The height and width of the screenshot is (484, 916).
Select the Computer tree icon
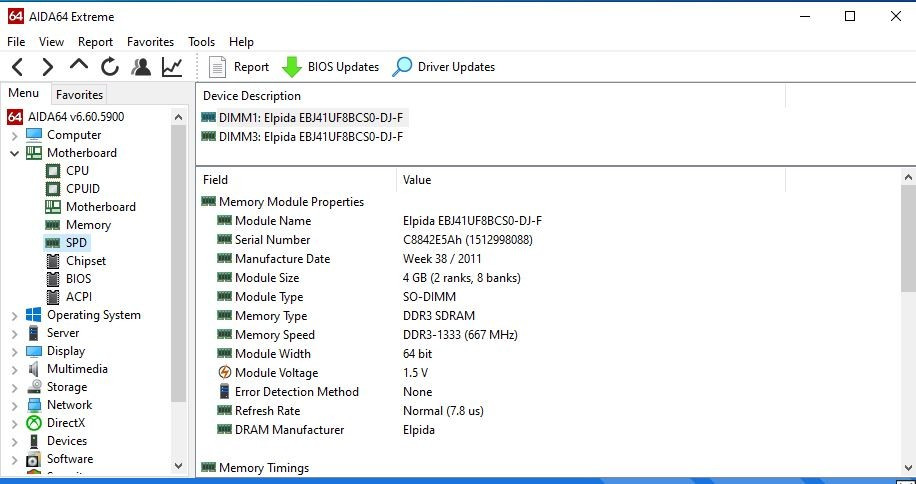click(x=34, y=135)
